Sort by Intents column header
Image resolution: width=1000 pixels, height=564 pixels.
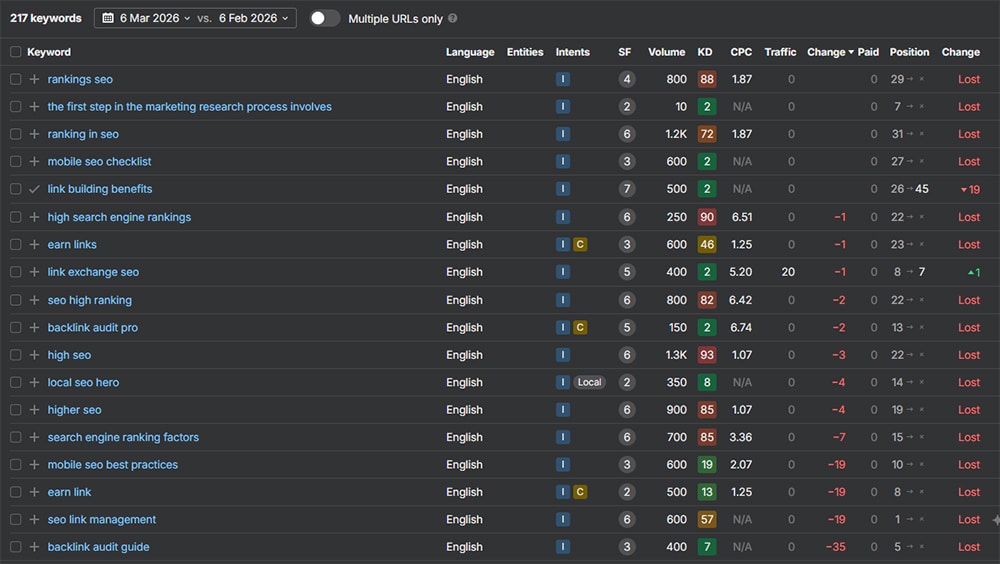tap(572, 52)
